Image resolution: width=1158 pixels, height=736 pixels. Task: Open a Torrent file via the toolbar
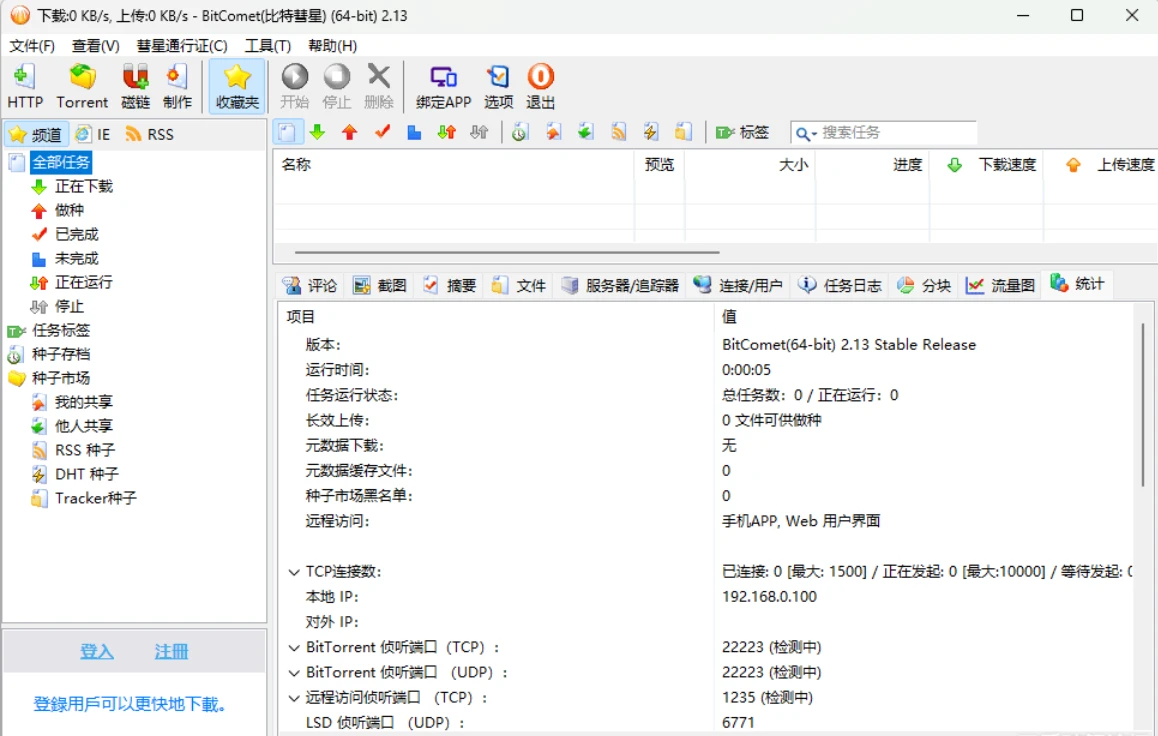click(x=82, y=86)
